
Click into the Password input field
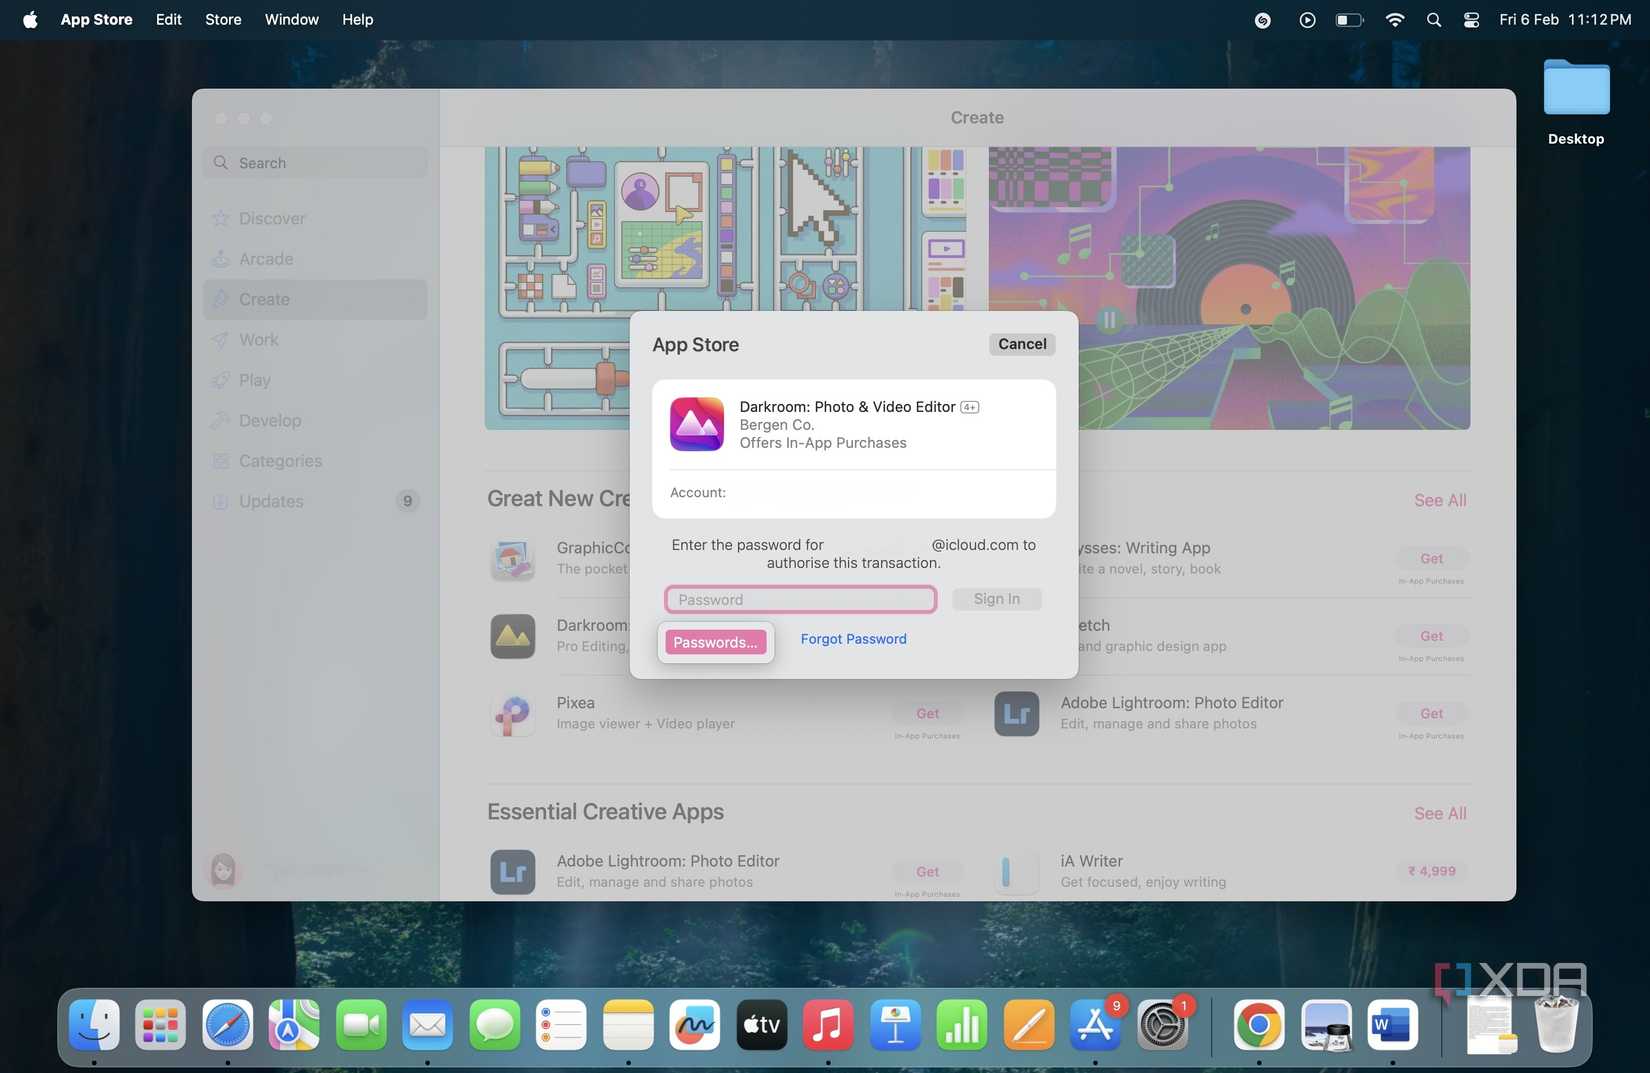click(801, 599)
